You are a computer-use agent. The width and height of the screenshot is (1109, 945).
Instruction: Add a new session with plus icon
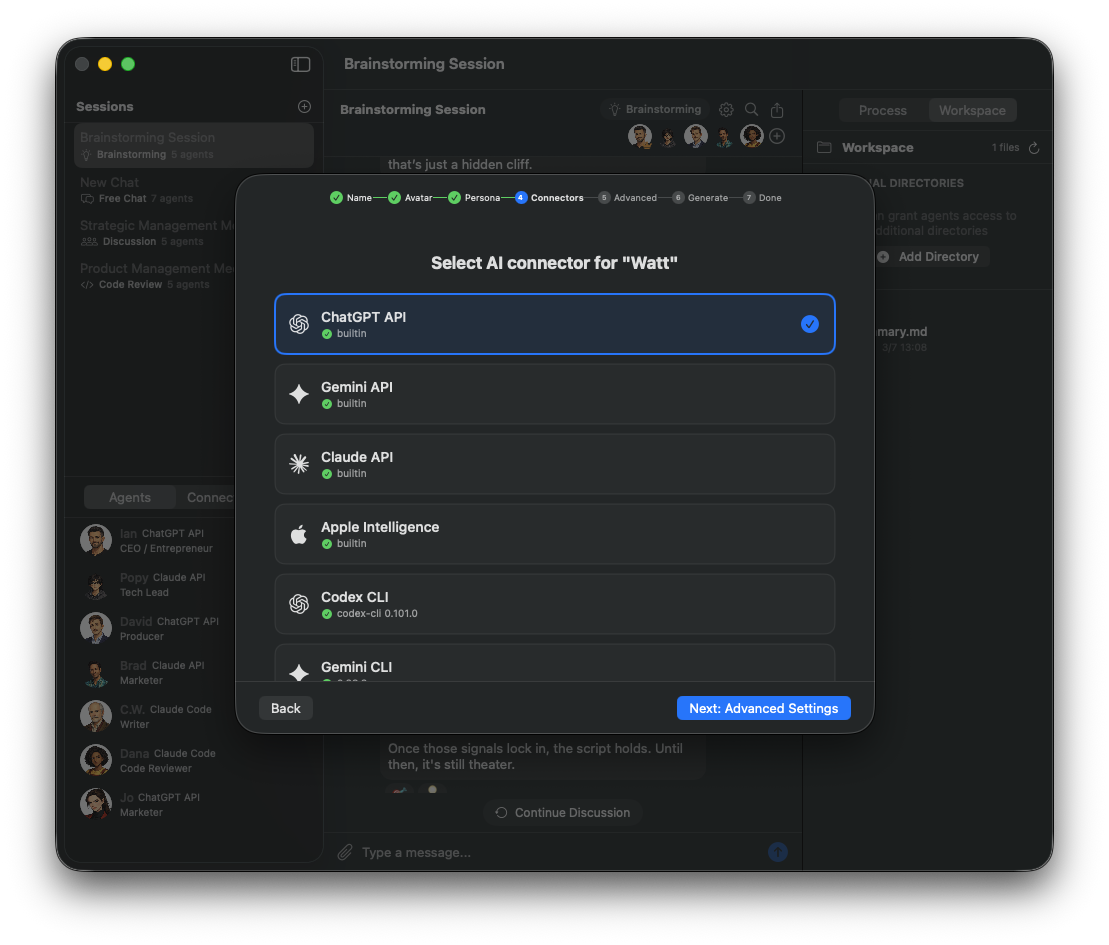tap(304, 107)
